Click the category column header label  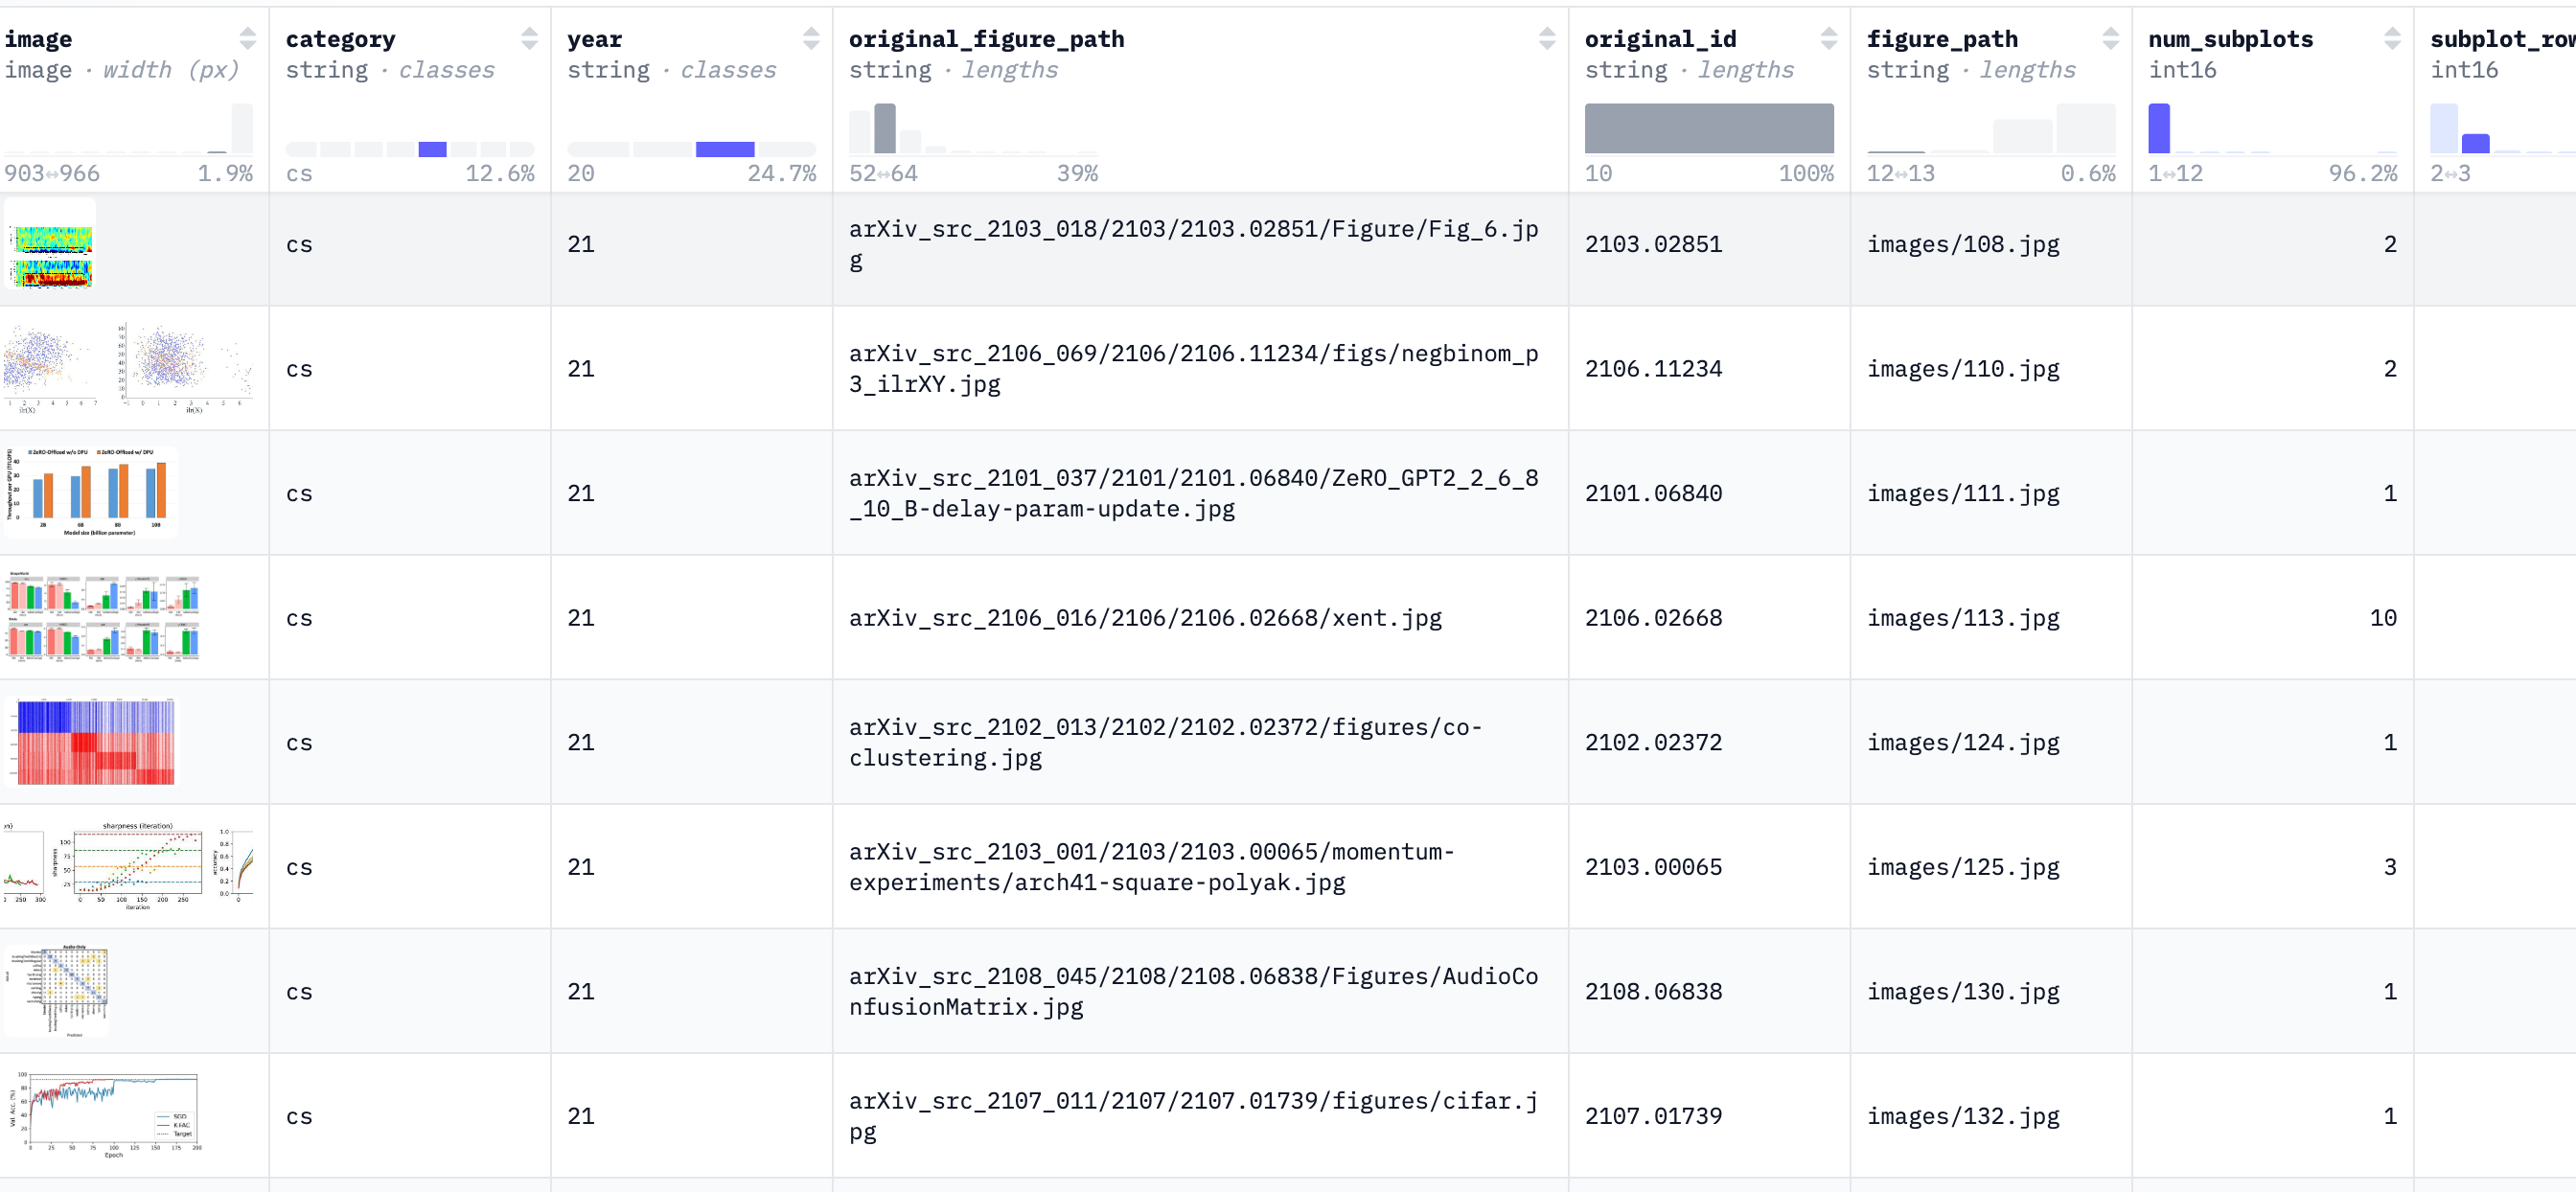[341, 38]
